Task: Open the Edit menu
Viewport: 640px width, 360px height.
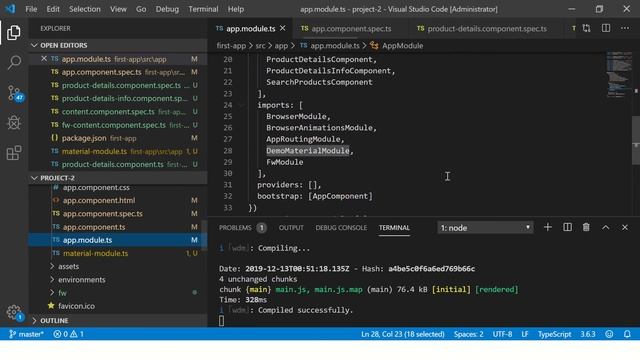Action: pos(53,9)
